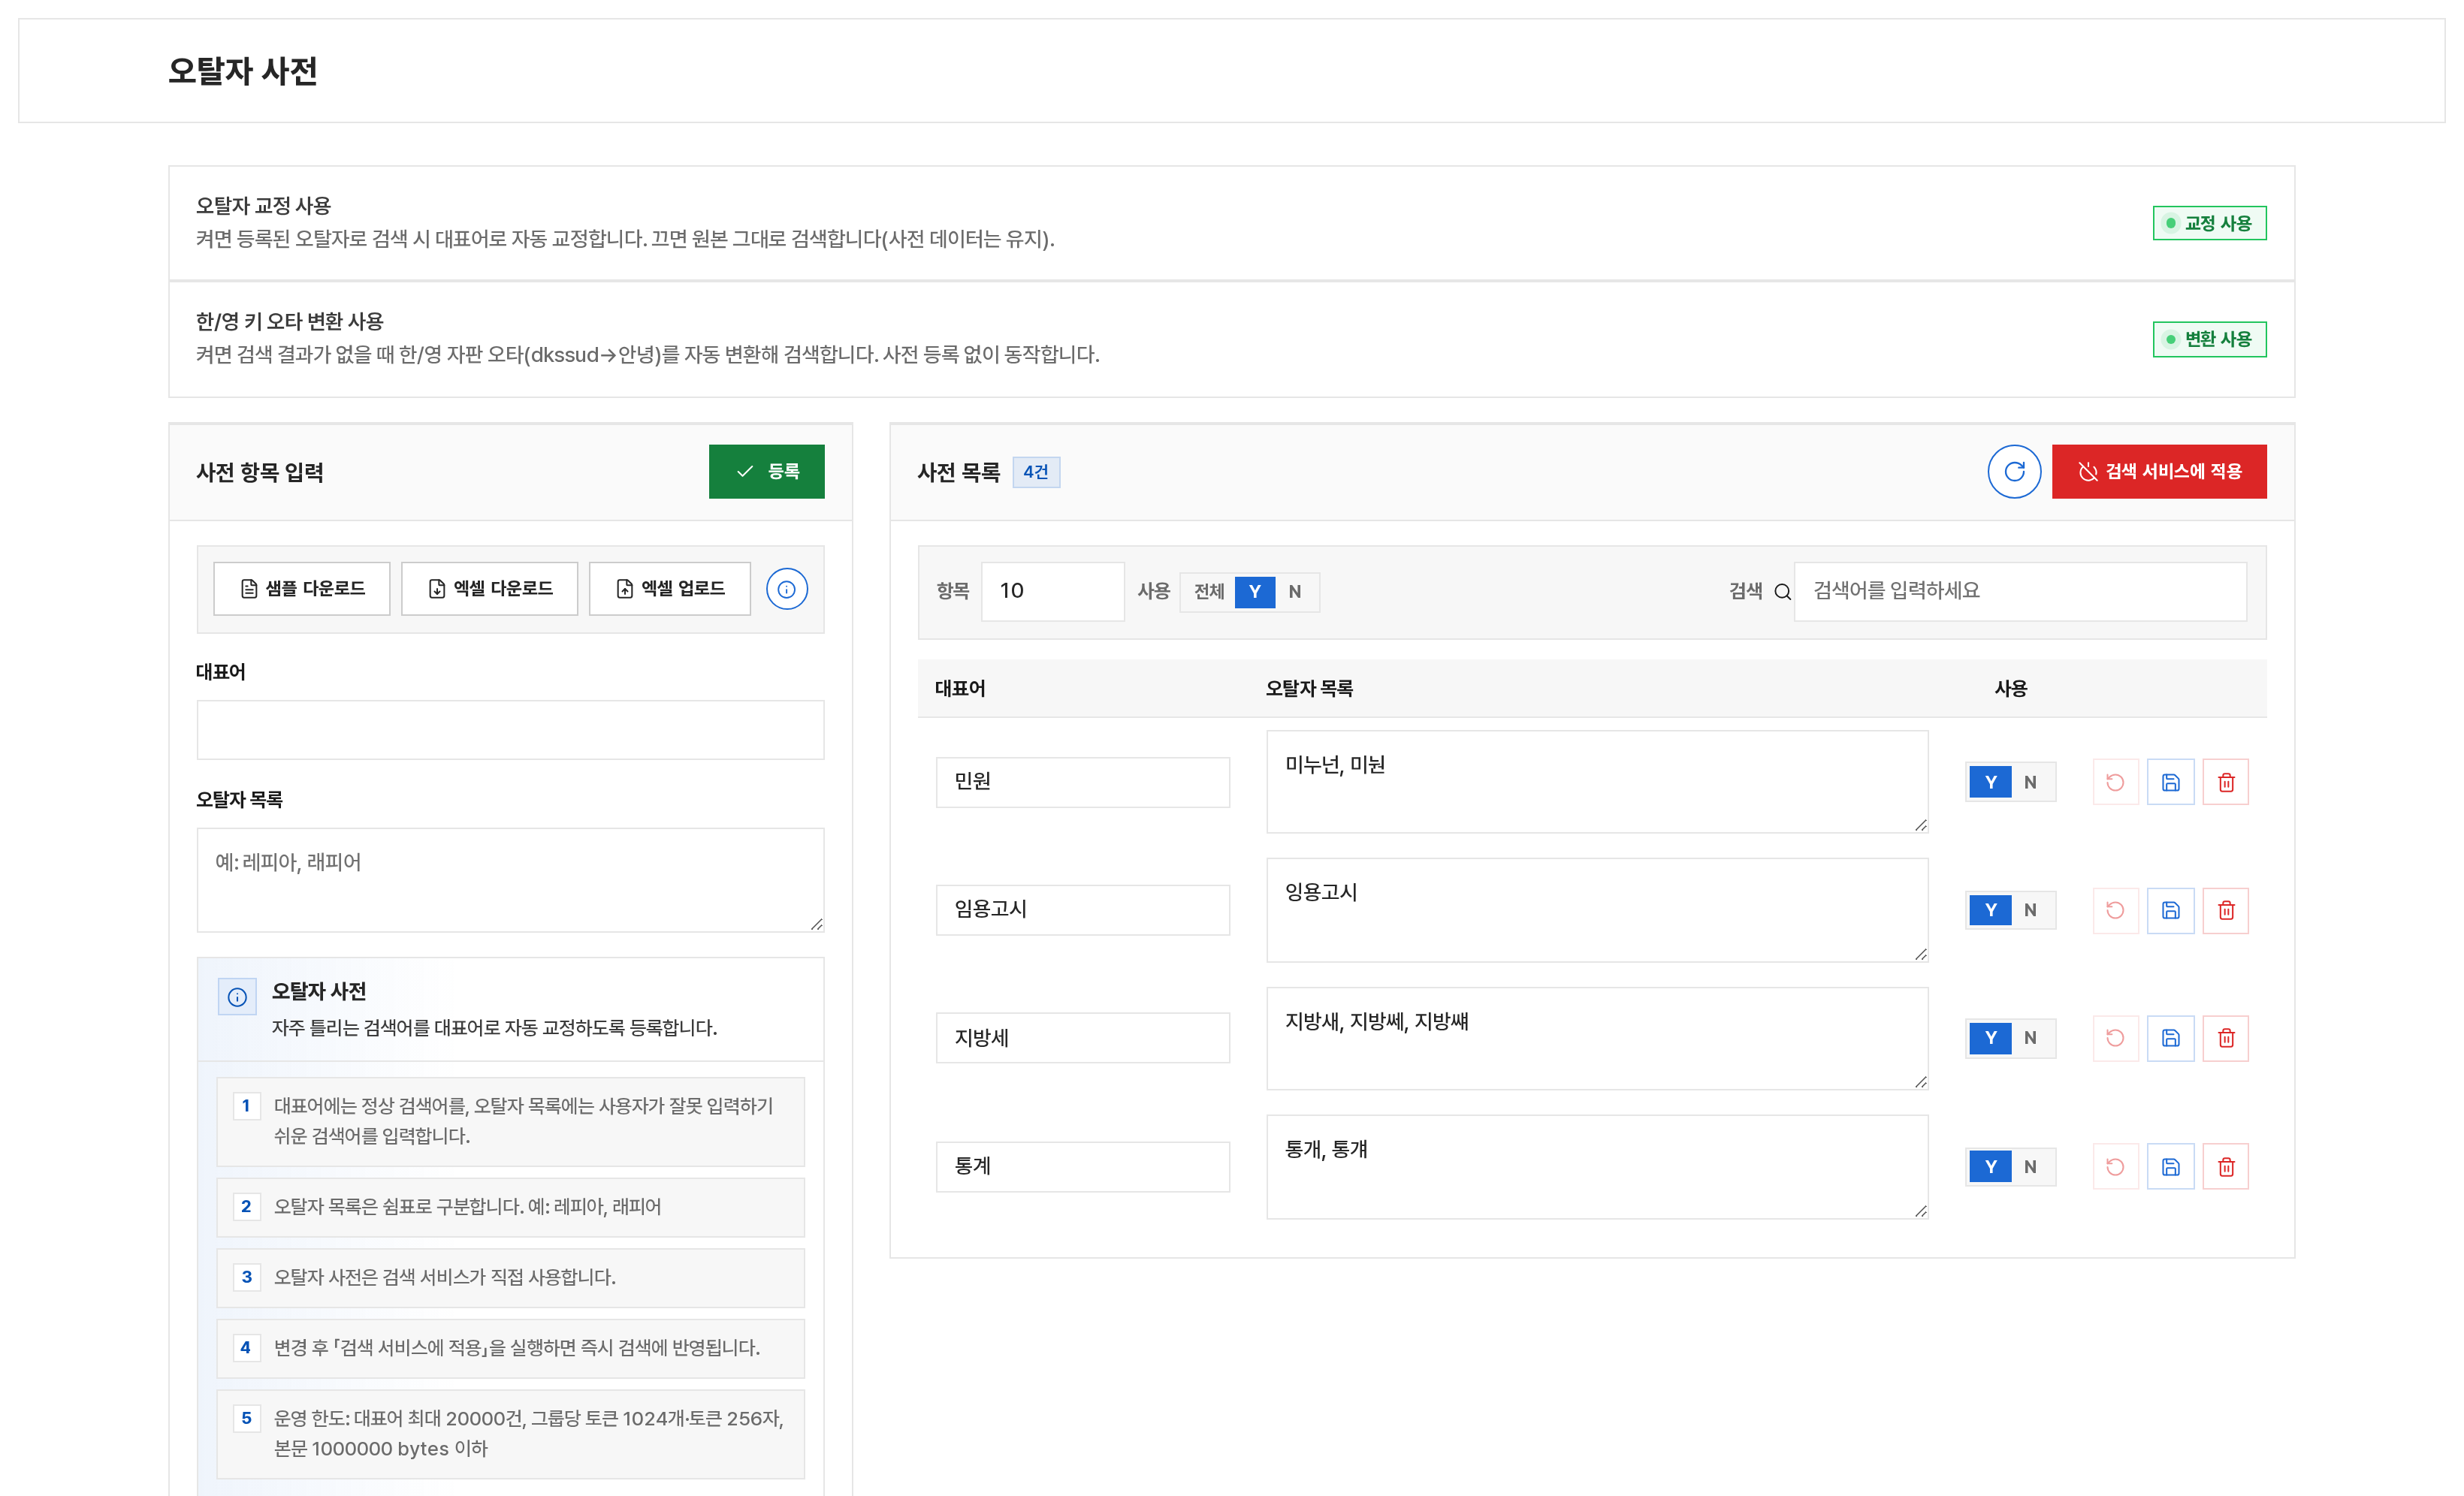Set 민원 row usage to N

tap(2030, 782)
